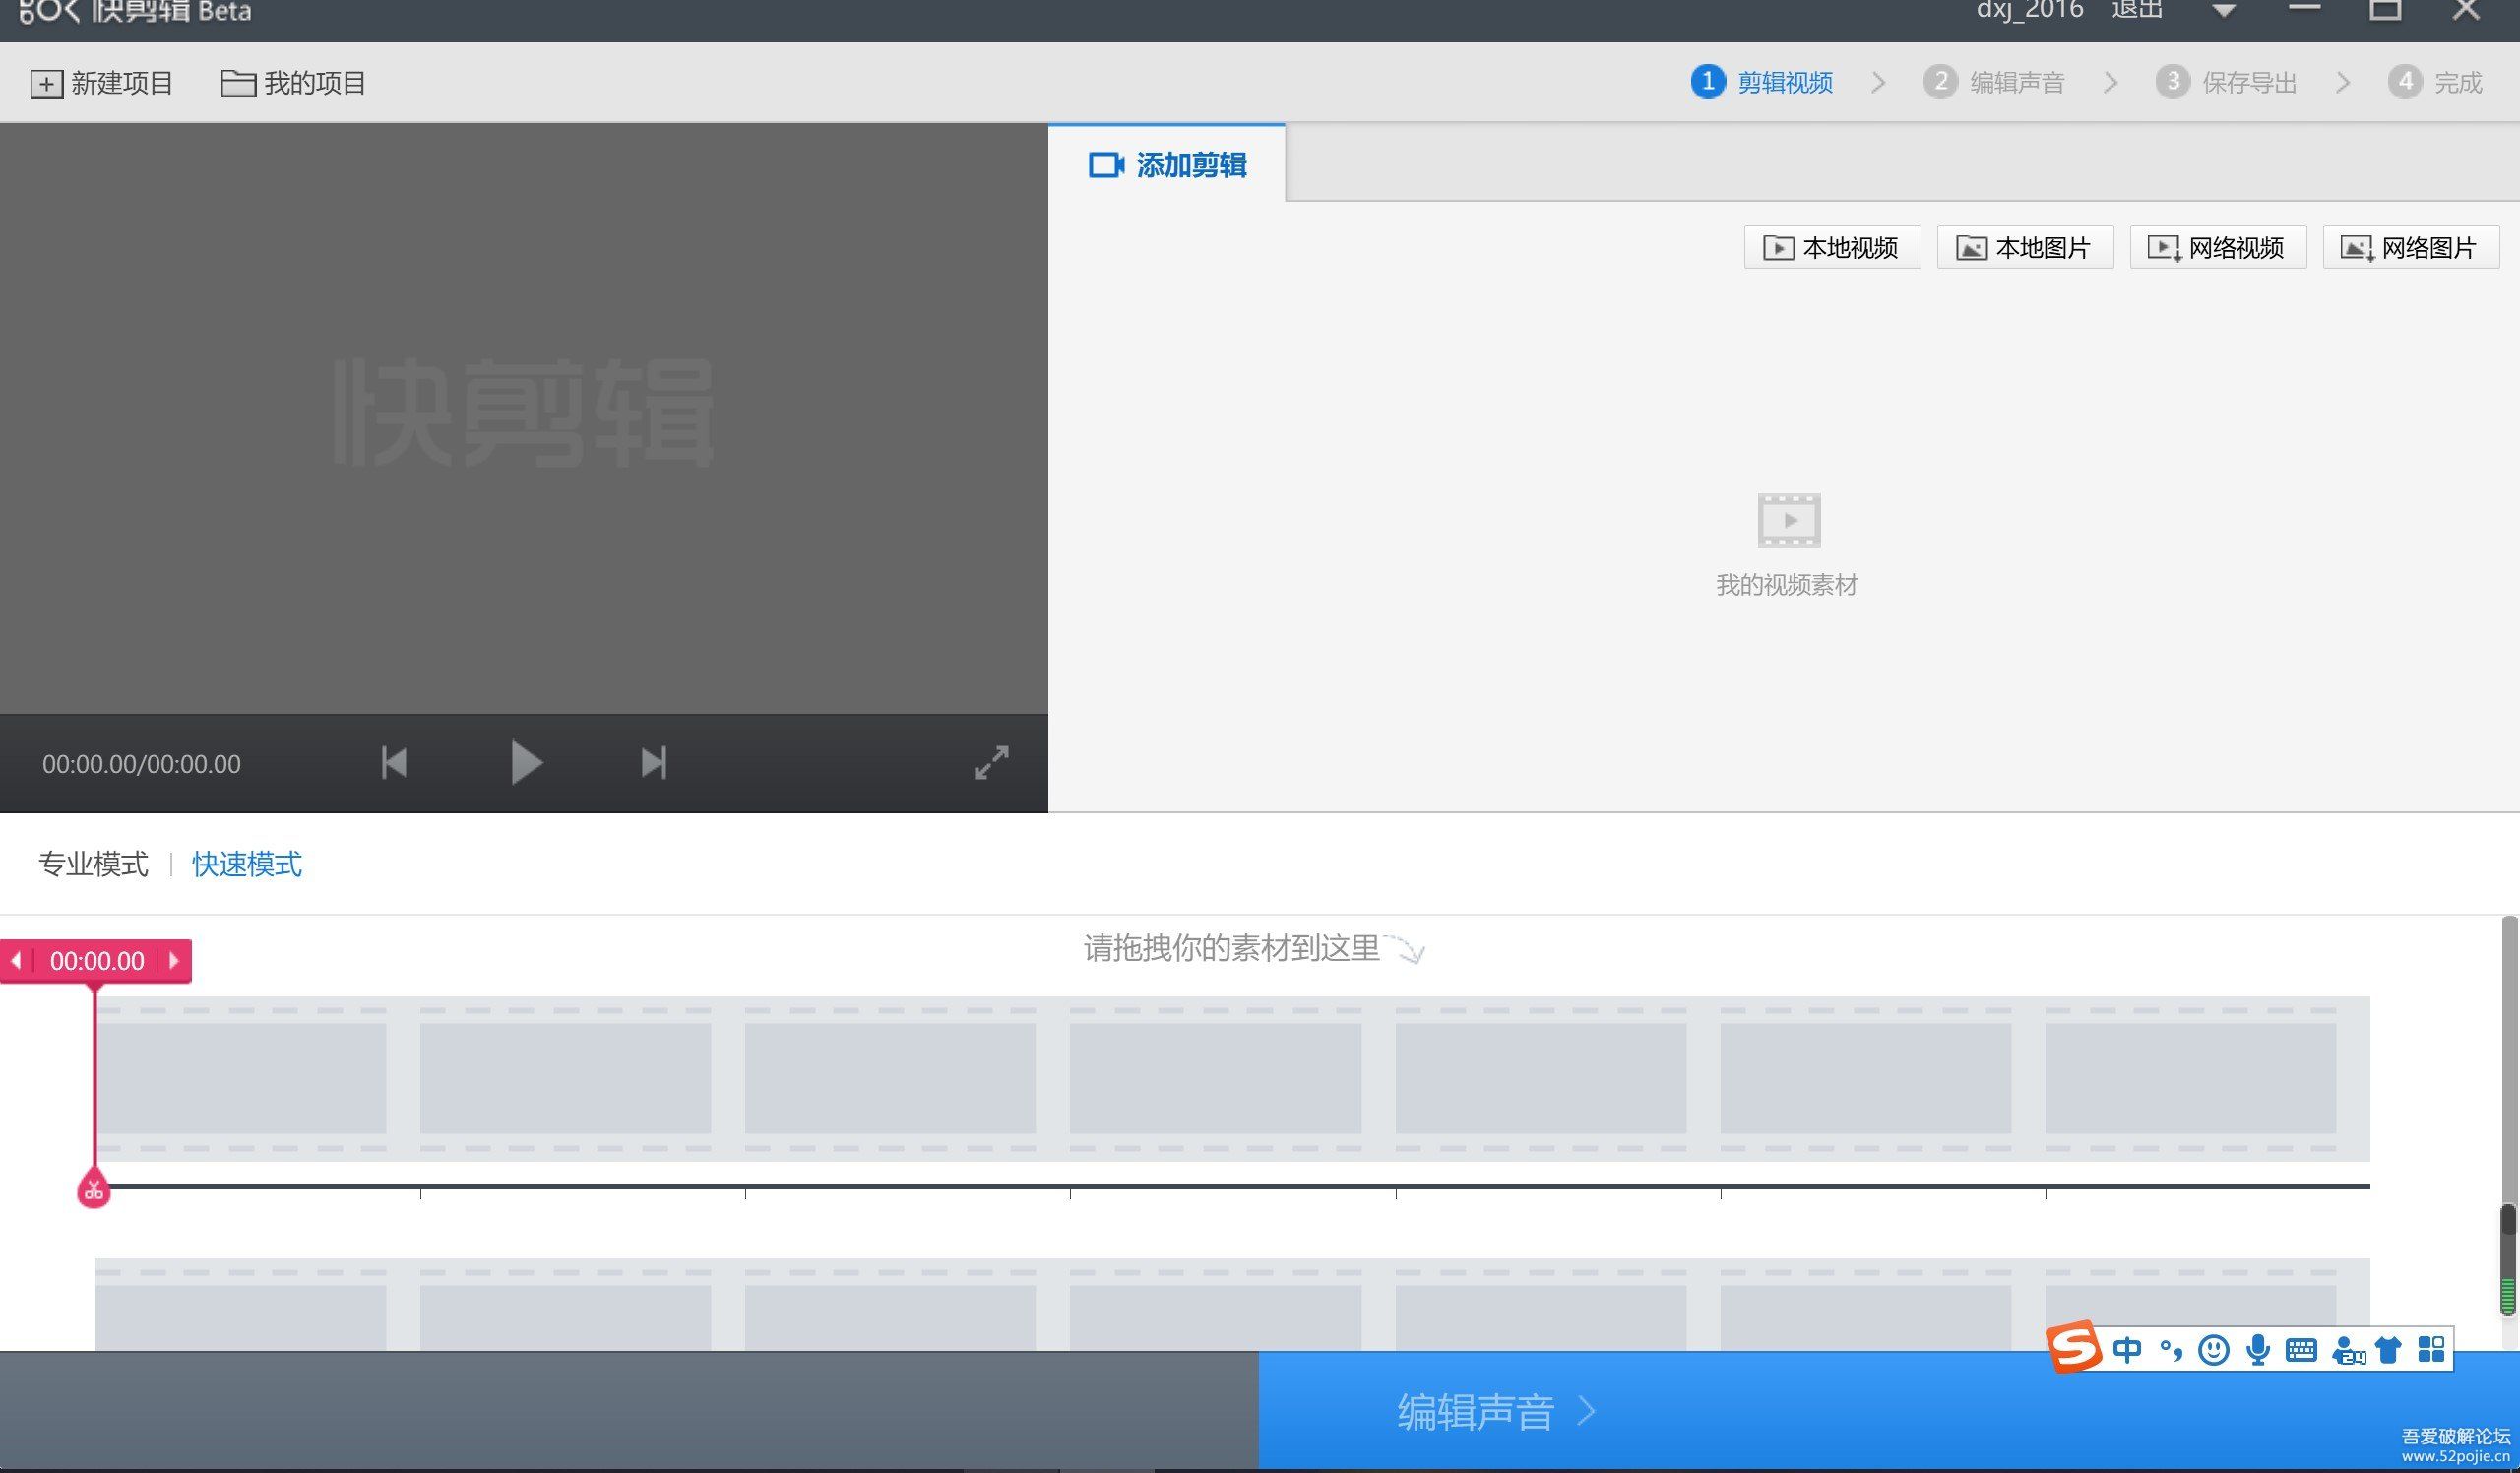Viewport: 2520px width, 1473px height.
Task: Click the Sogou input method S logo
Action: [x=2073, y=1346]
